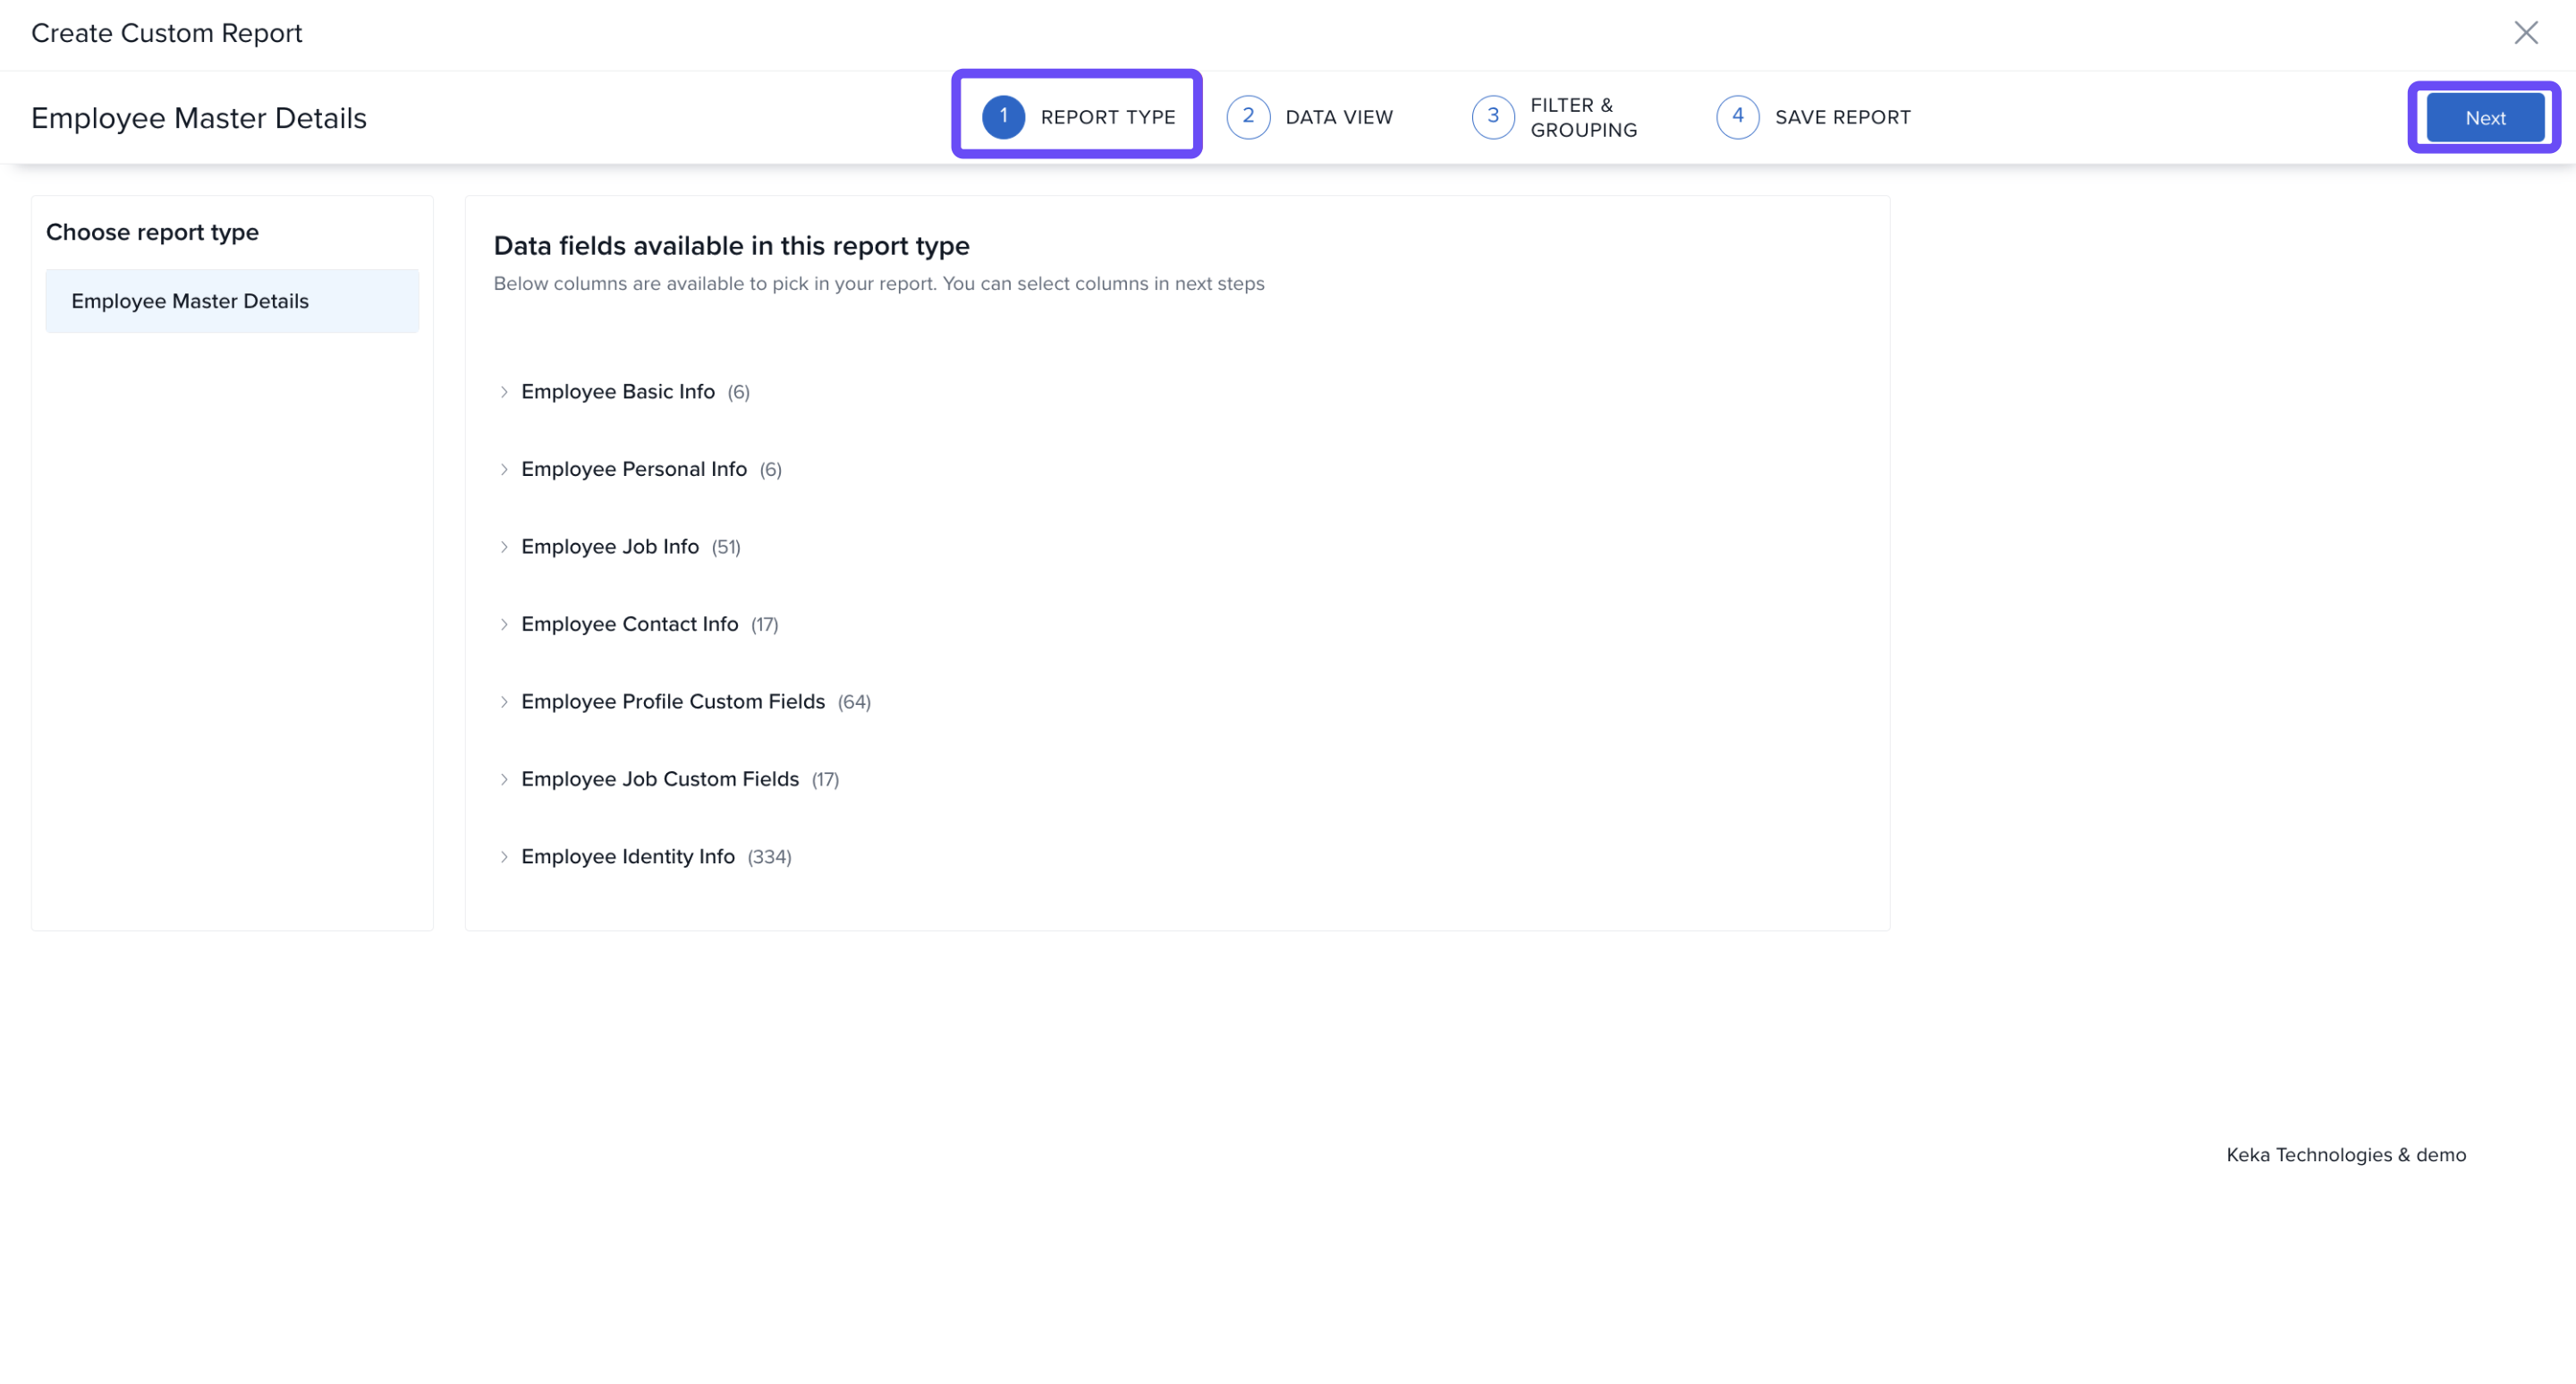Expand Employee Job Info chevron
Viewport: 2576px width, 1384px height.
[x=504, y=547]
